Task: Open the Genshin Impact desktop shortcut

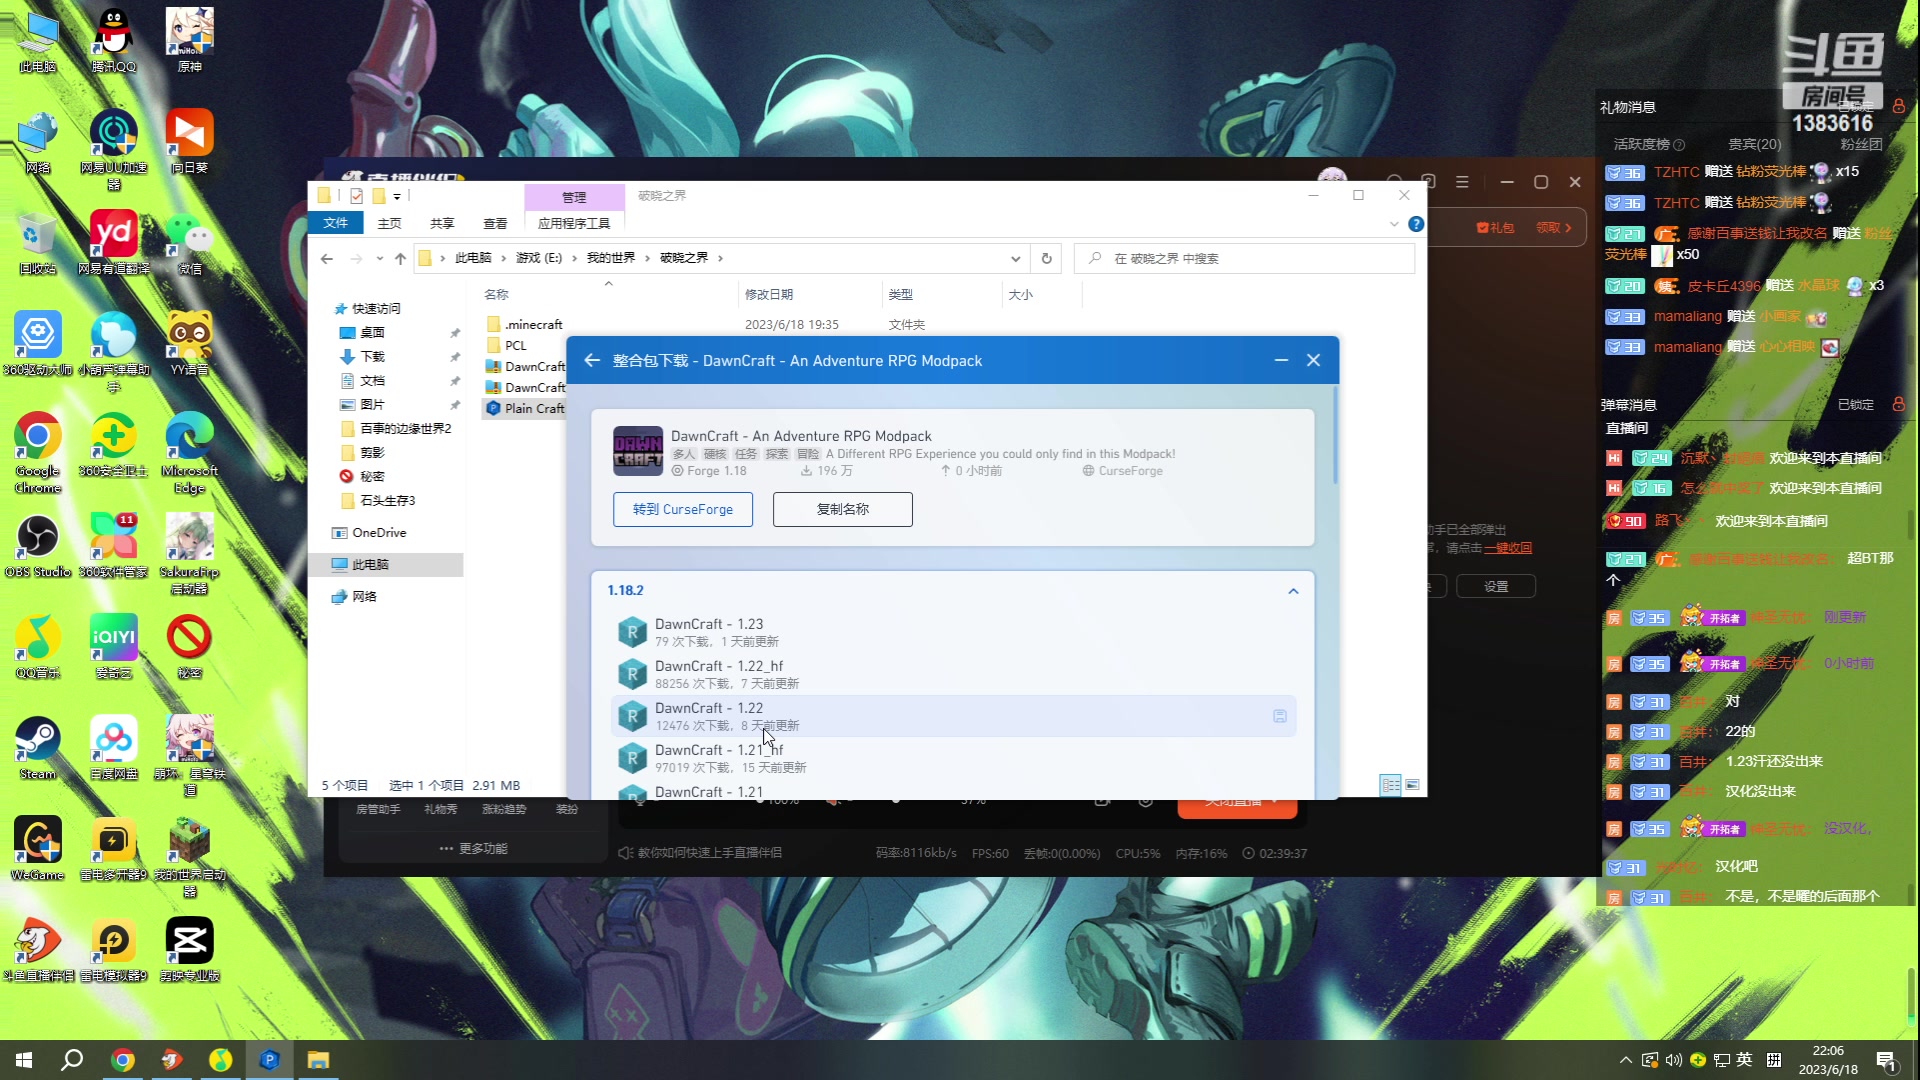Action: (x=190, y=40)
